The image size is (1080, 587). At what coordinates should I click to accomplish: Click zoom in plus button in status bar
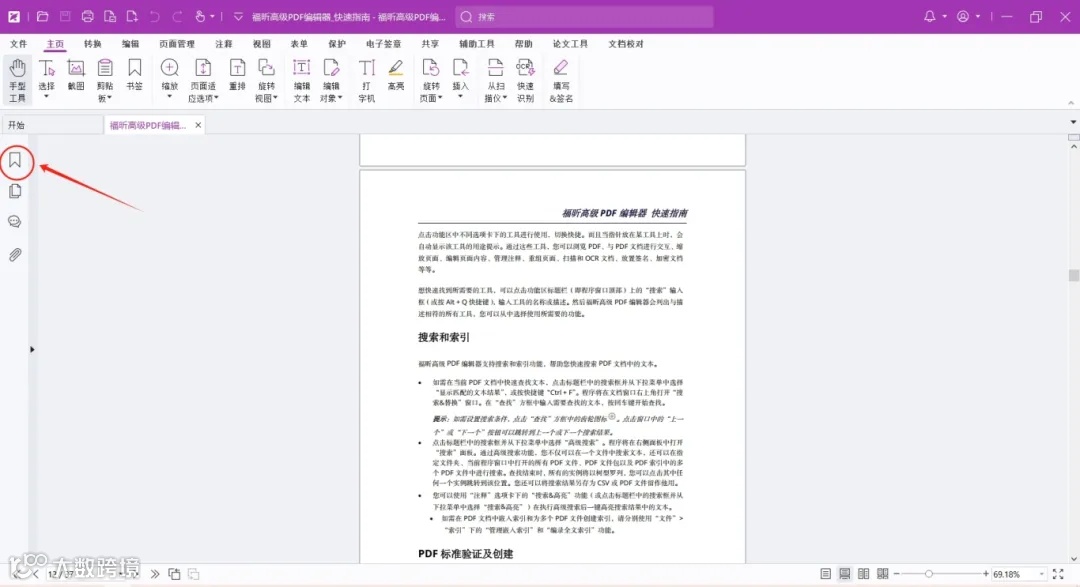click(x=986, y=574)
